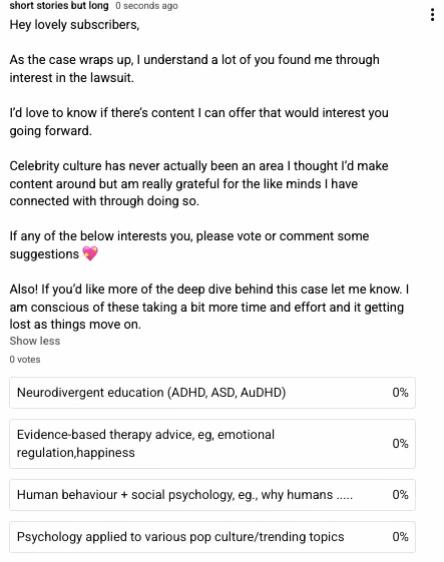The image size is (444, 562).
Task: Click the 'As the case wraps up' paragraph
Action: coord(195,68)
